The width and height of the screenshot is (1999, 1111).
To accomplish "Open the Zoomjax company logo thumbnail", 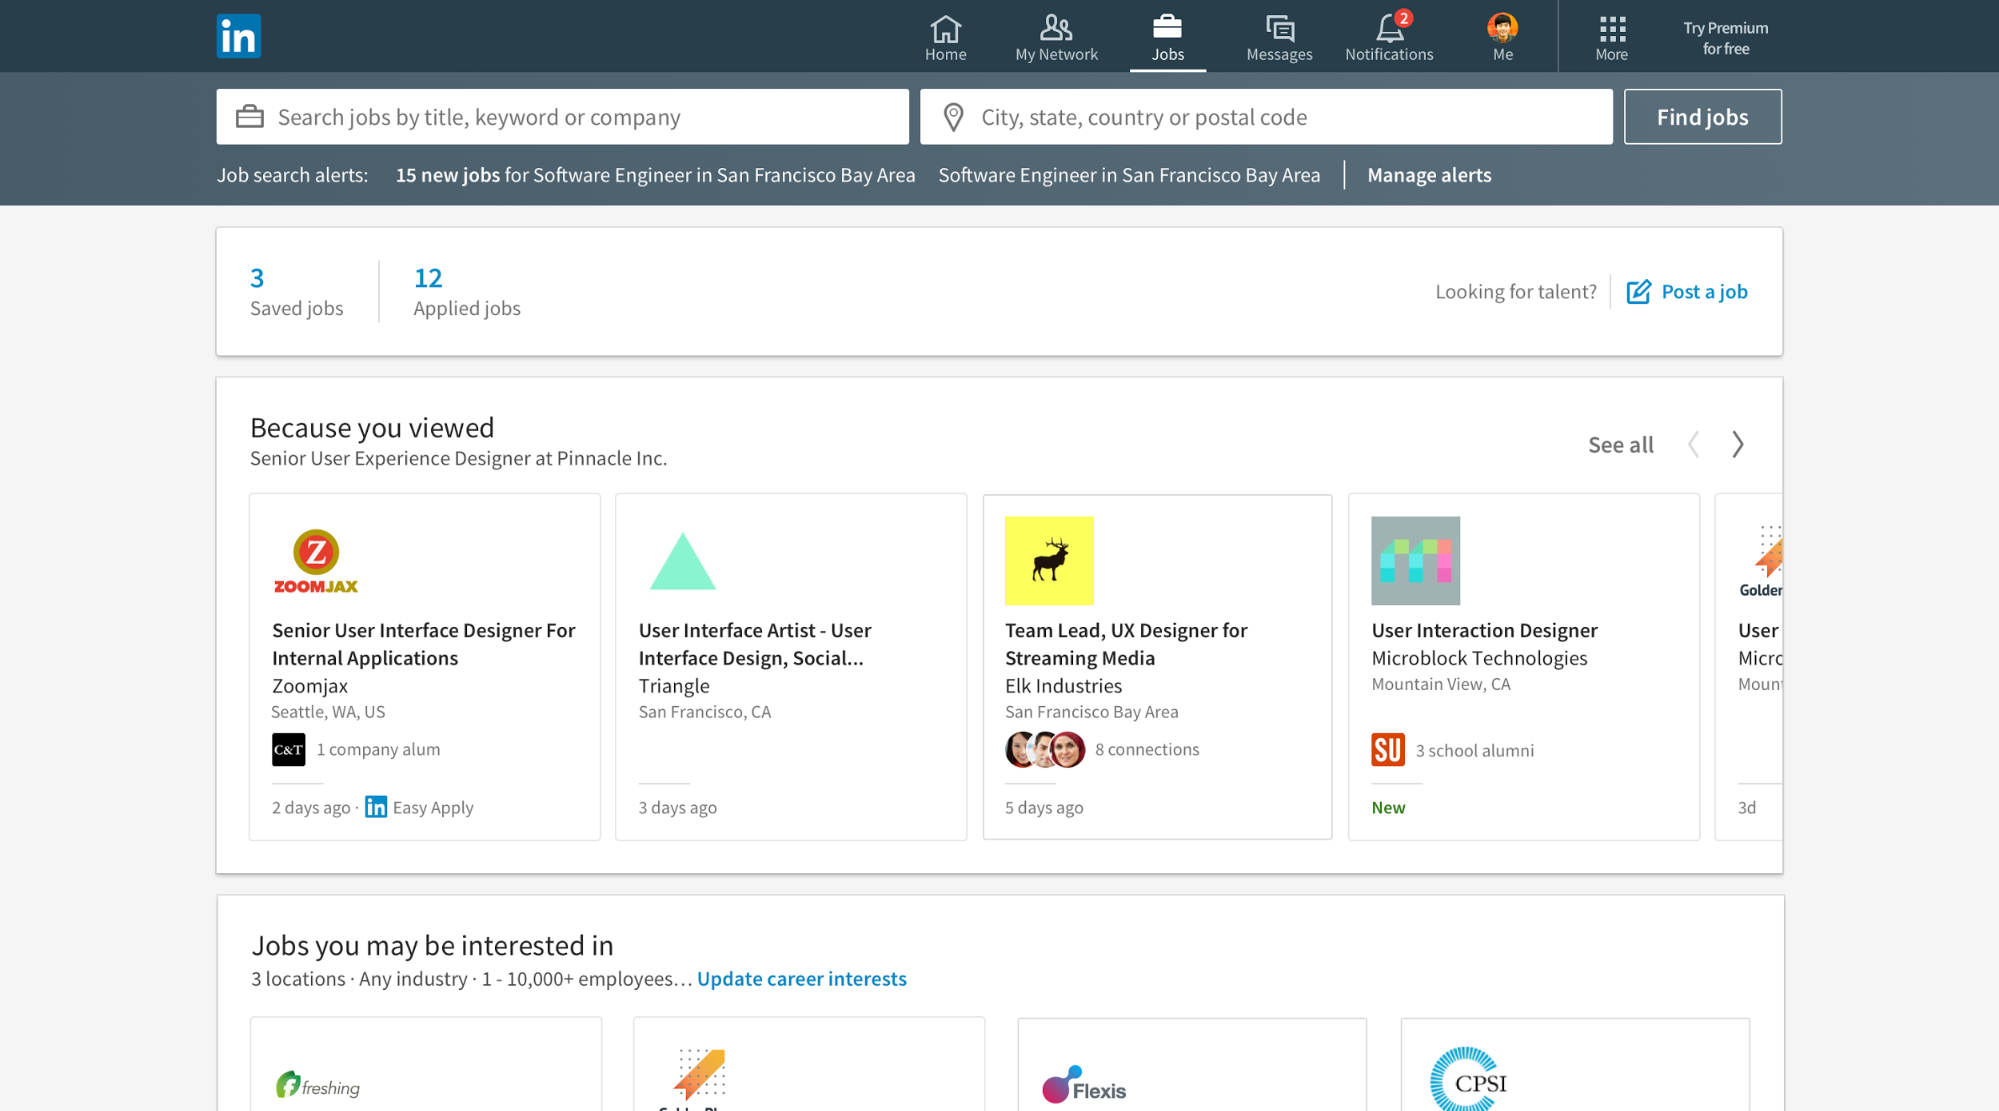I will coord(316,560).
